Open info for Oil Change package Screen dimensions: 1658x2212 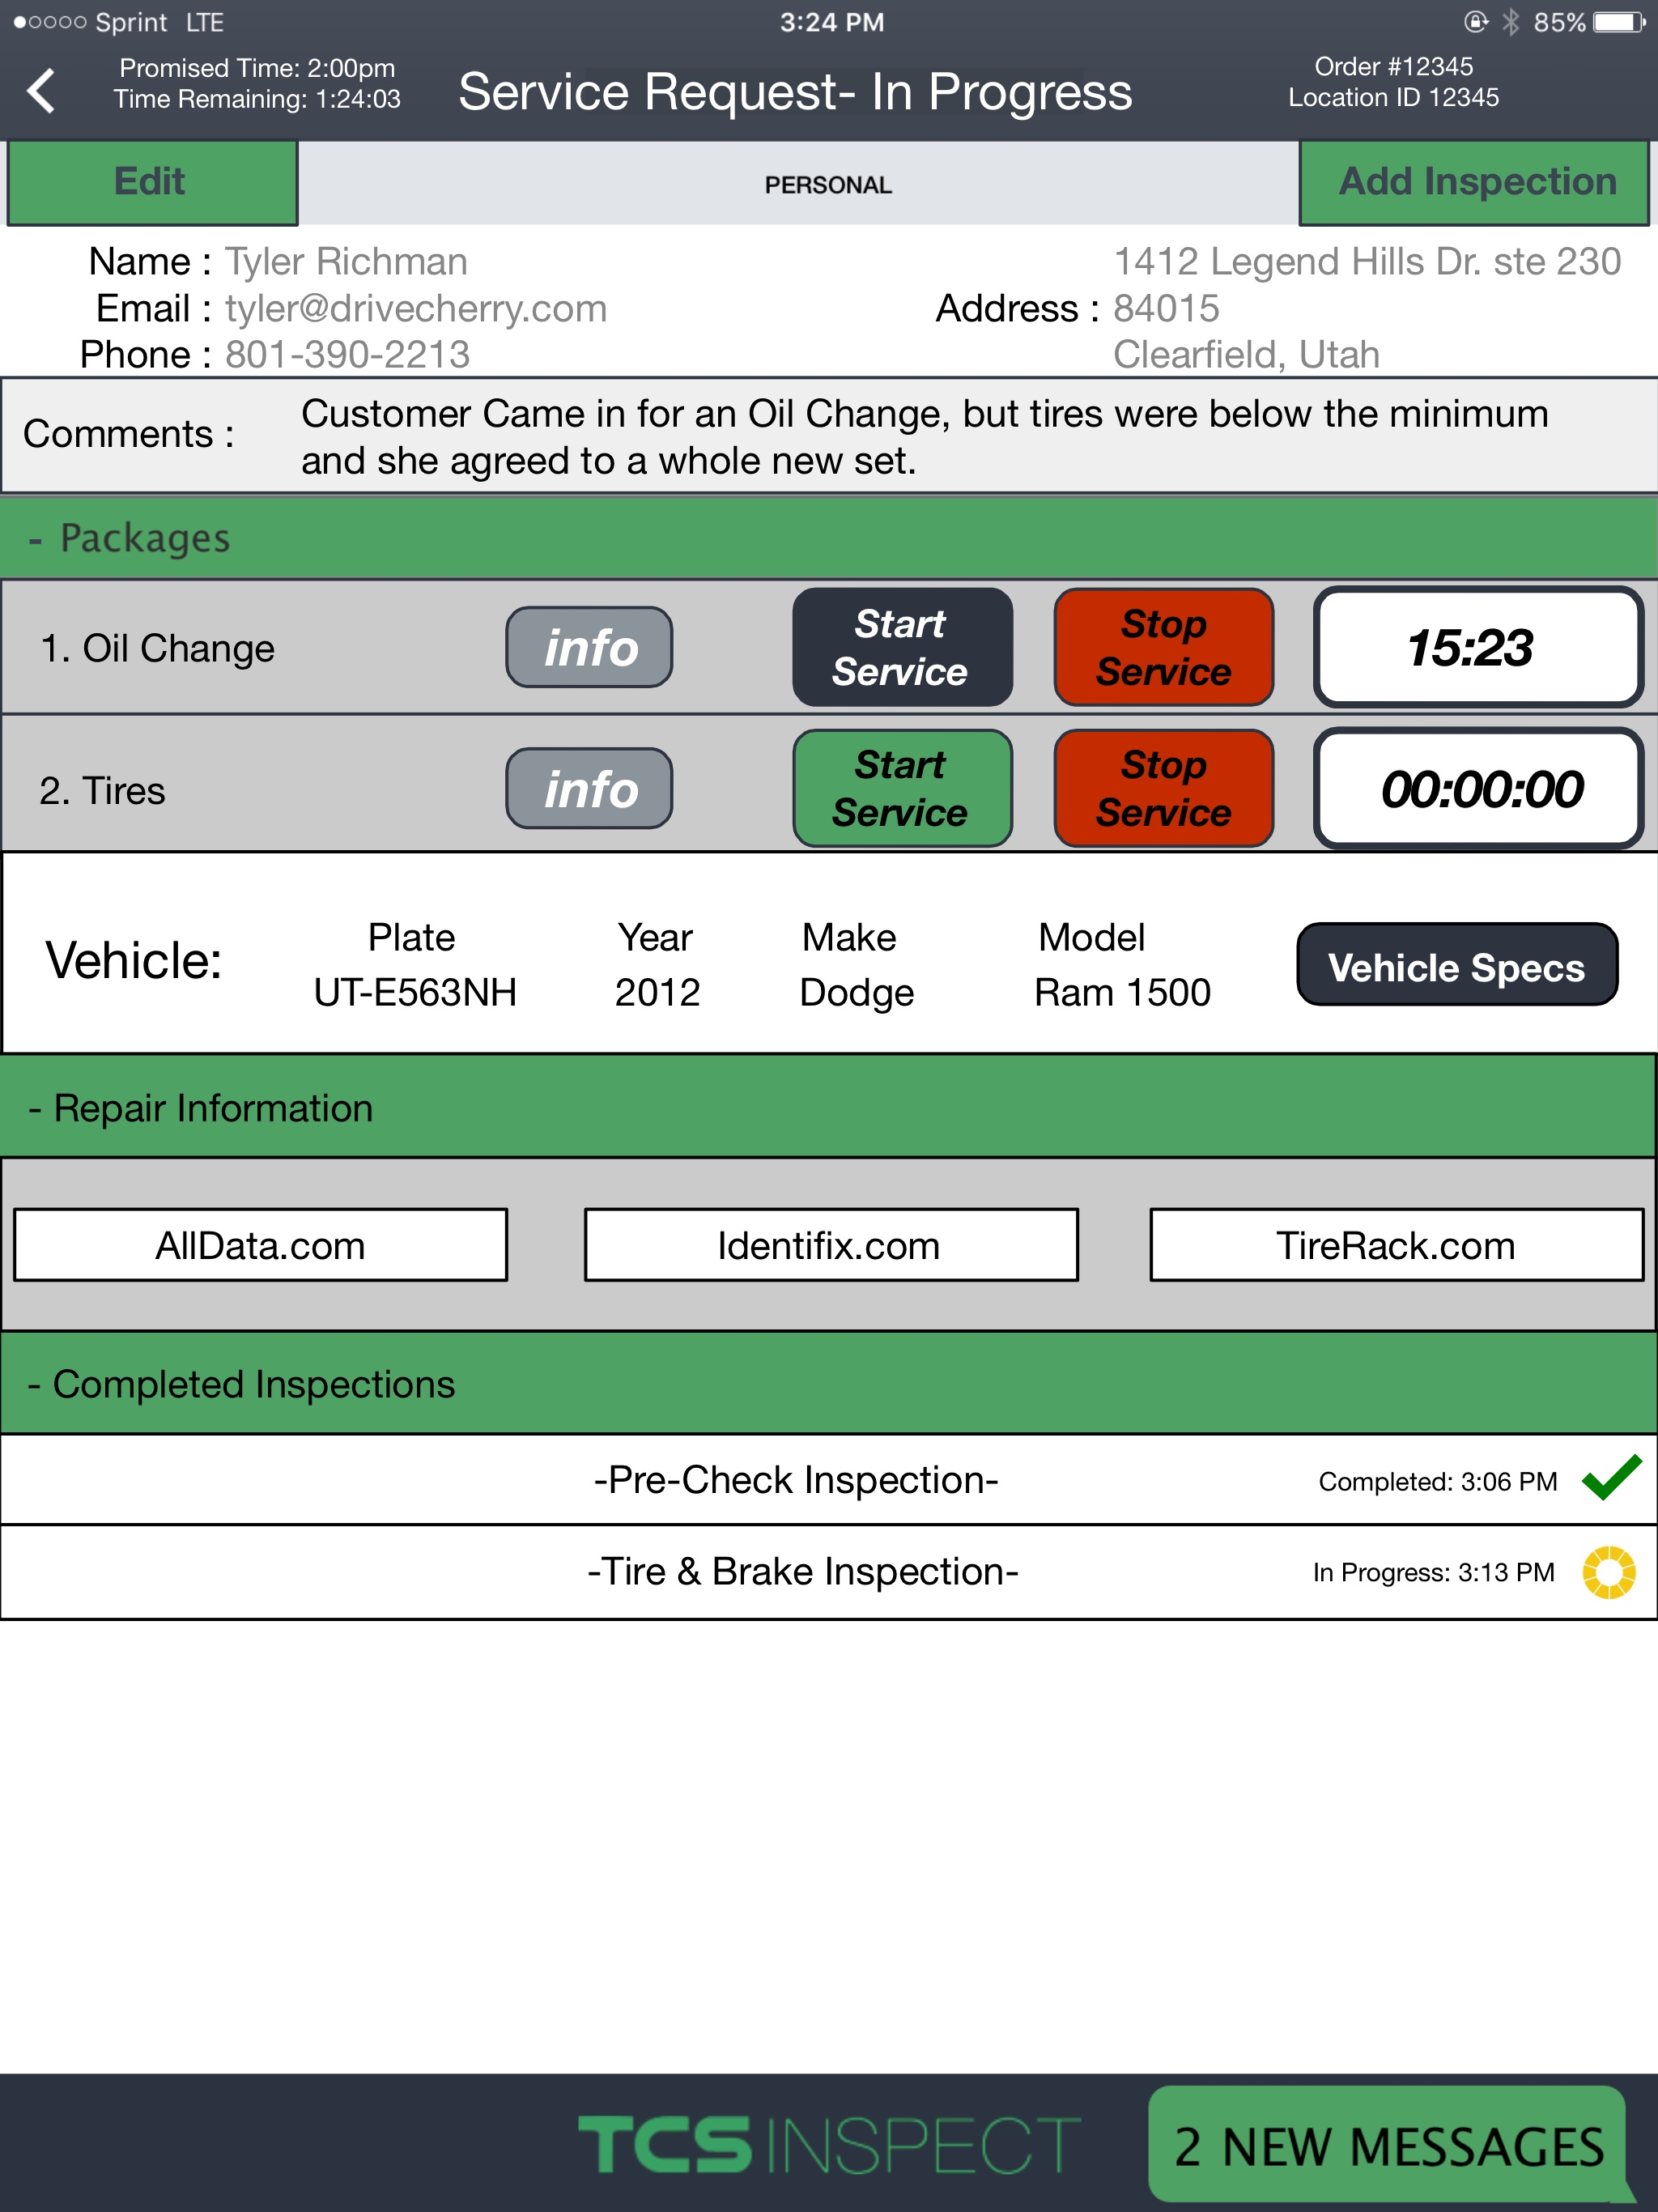point(589,647)
